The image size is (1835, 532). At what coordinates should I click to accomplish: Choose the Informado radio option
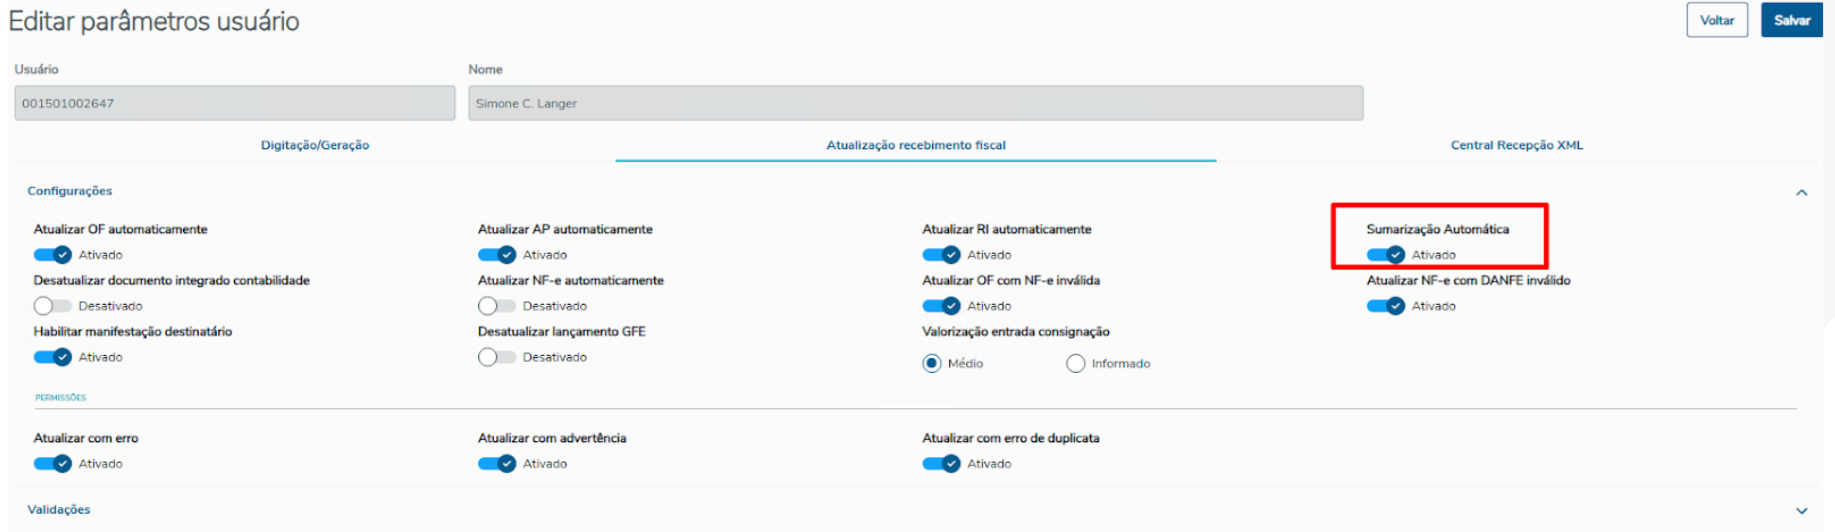point(1076,363)
